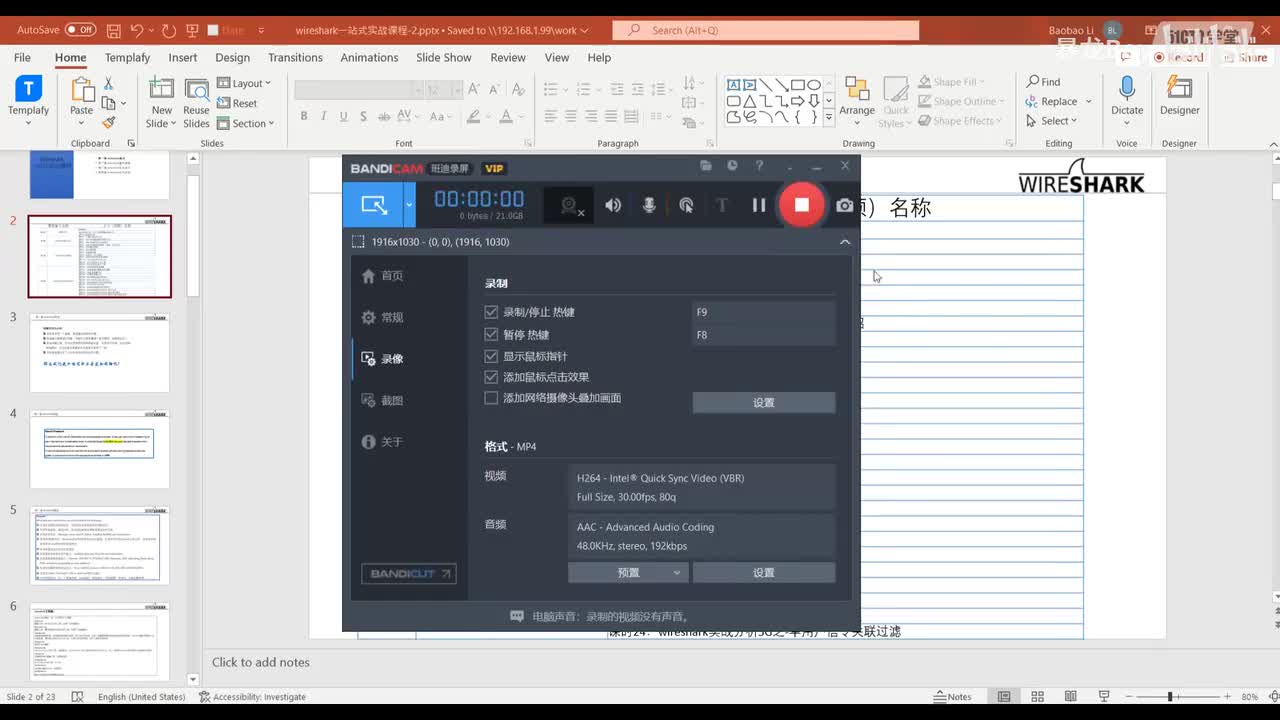Click the Reset slide button
Image resolution: width=1280 pixels, height=720 pixels.
coord(238,103)
